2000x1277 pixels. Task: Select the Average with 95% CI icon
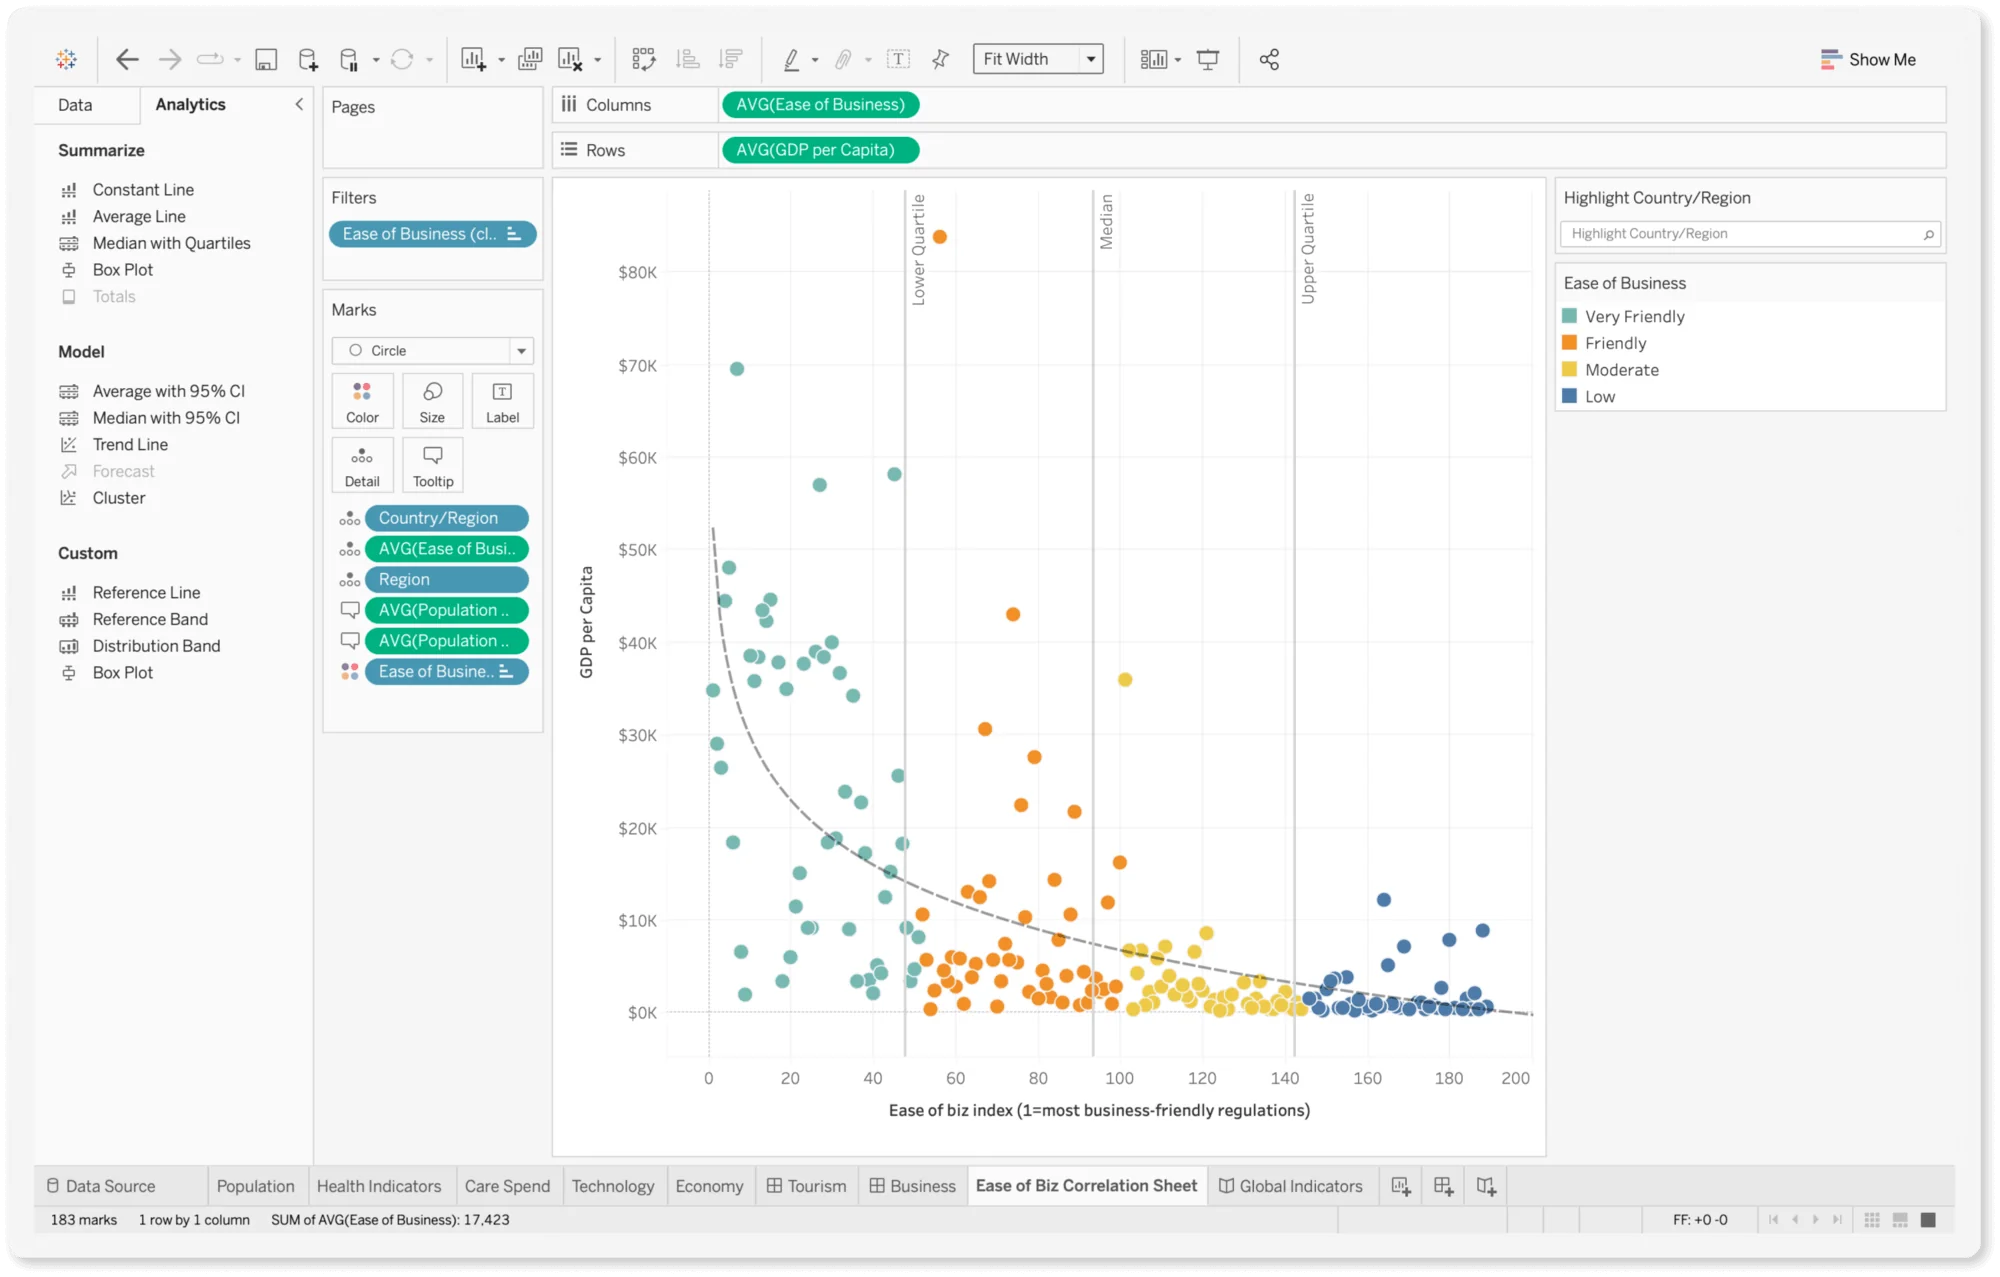coord(70,389)
